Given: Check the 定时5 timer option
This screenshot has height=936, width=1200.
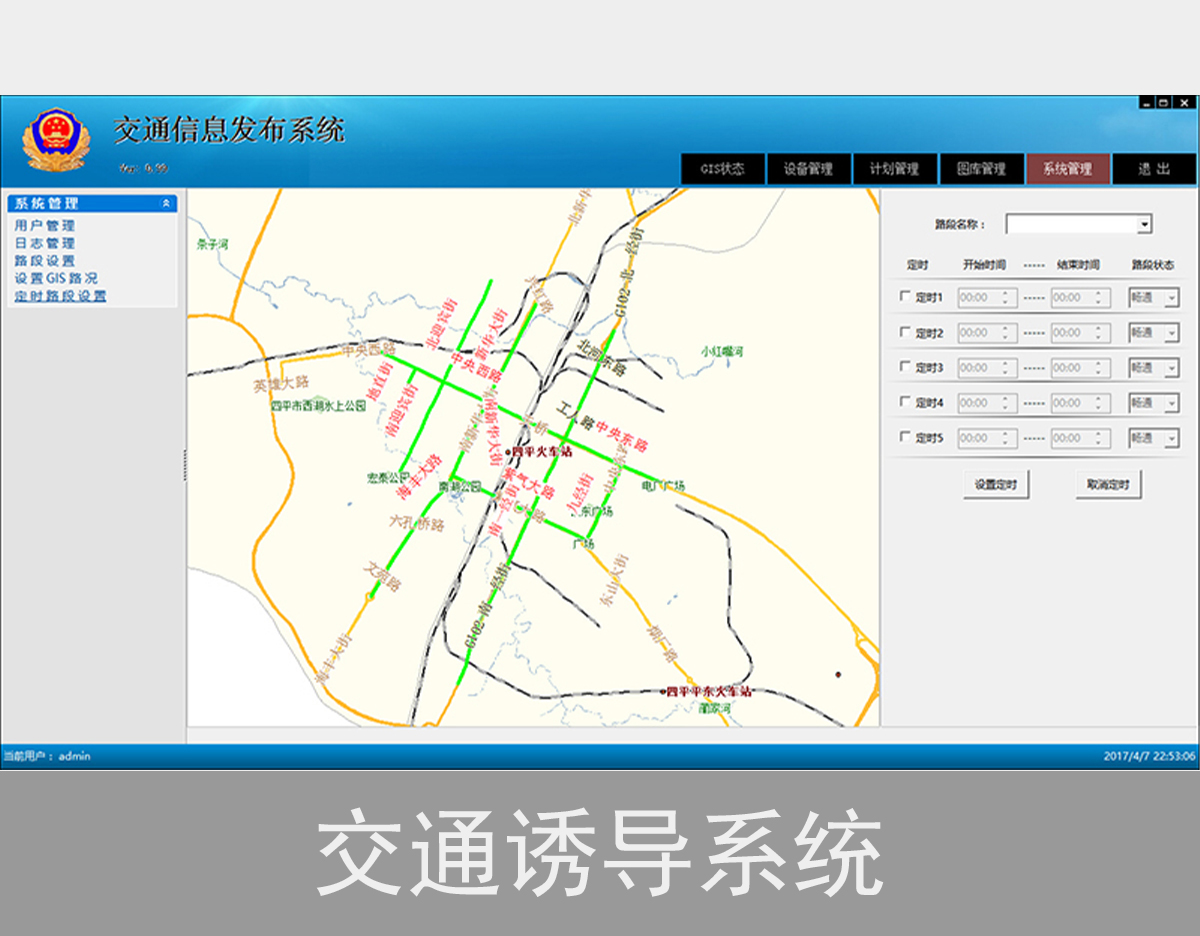Looking at the screenshot, I should tap(905, 437).
